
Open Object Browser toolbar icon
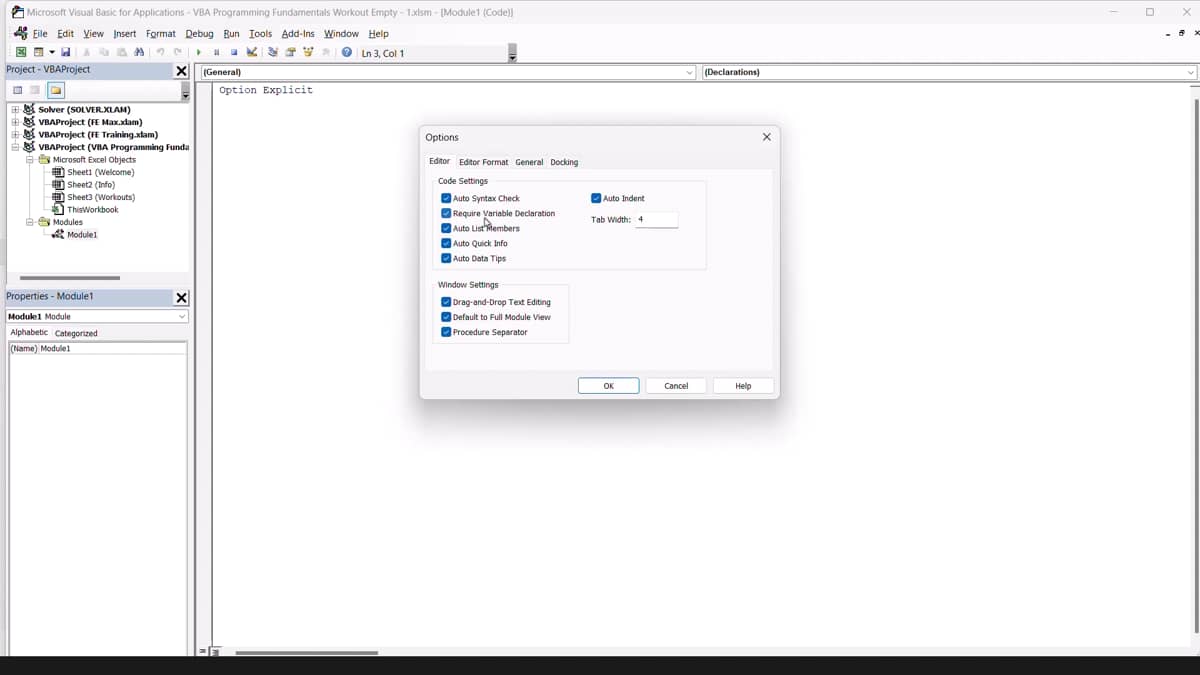(x=308, y=52)
